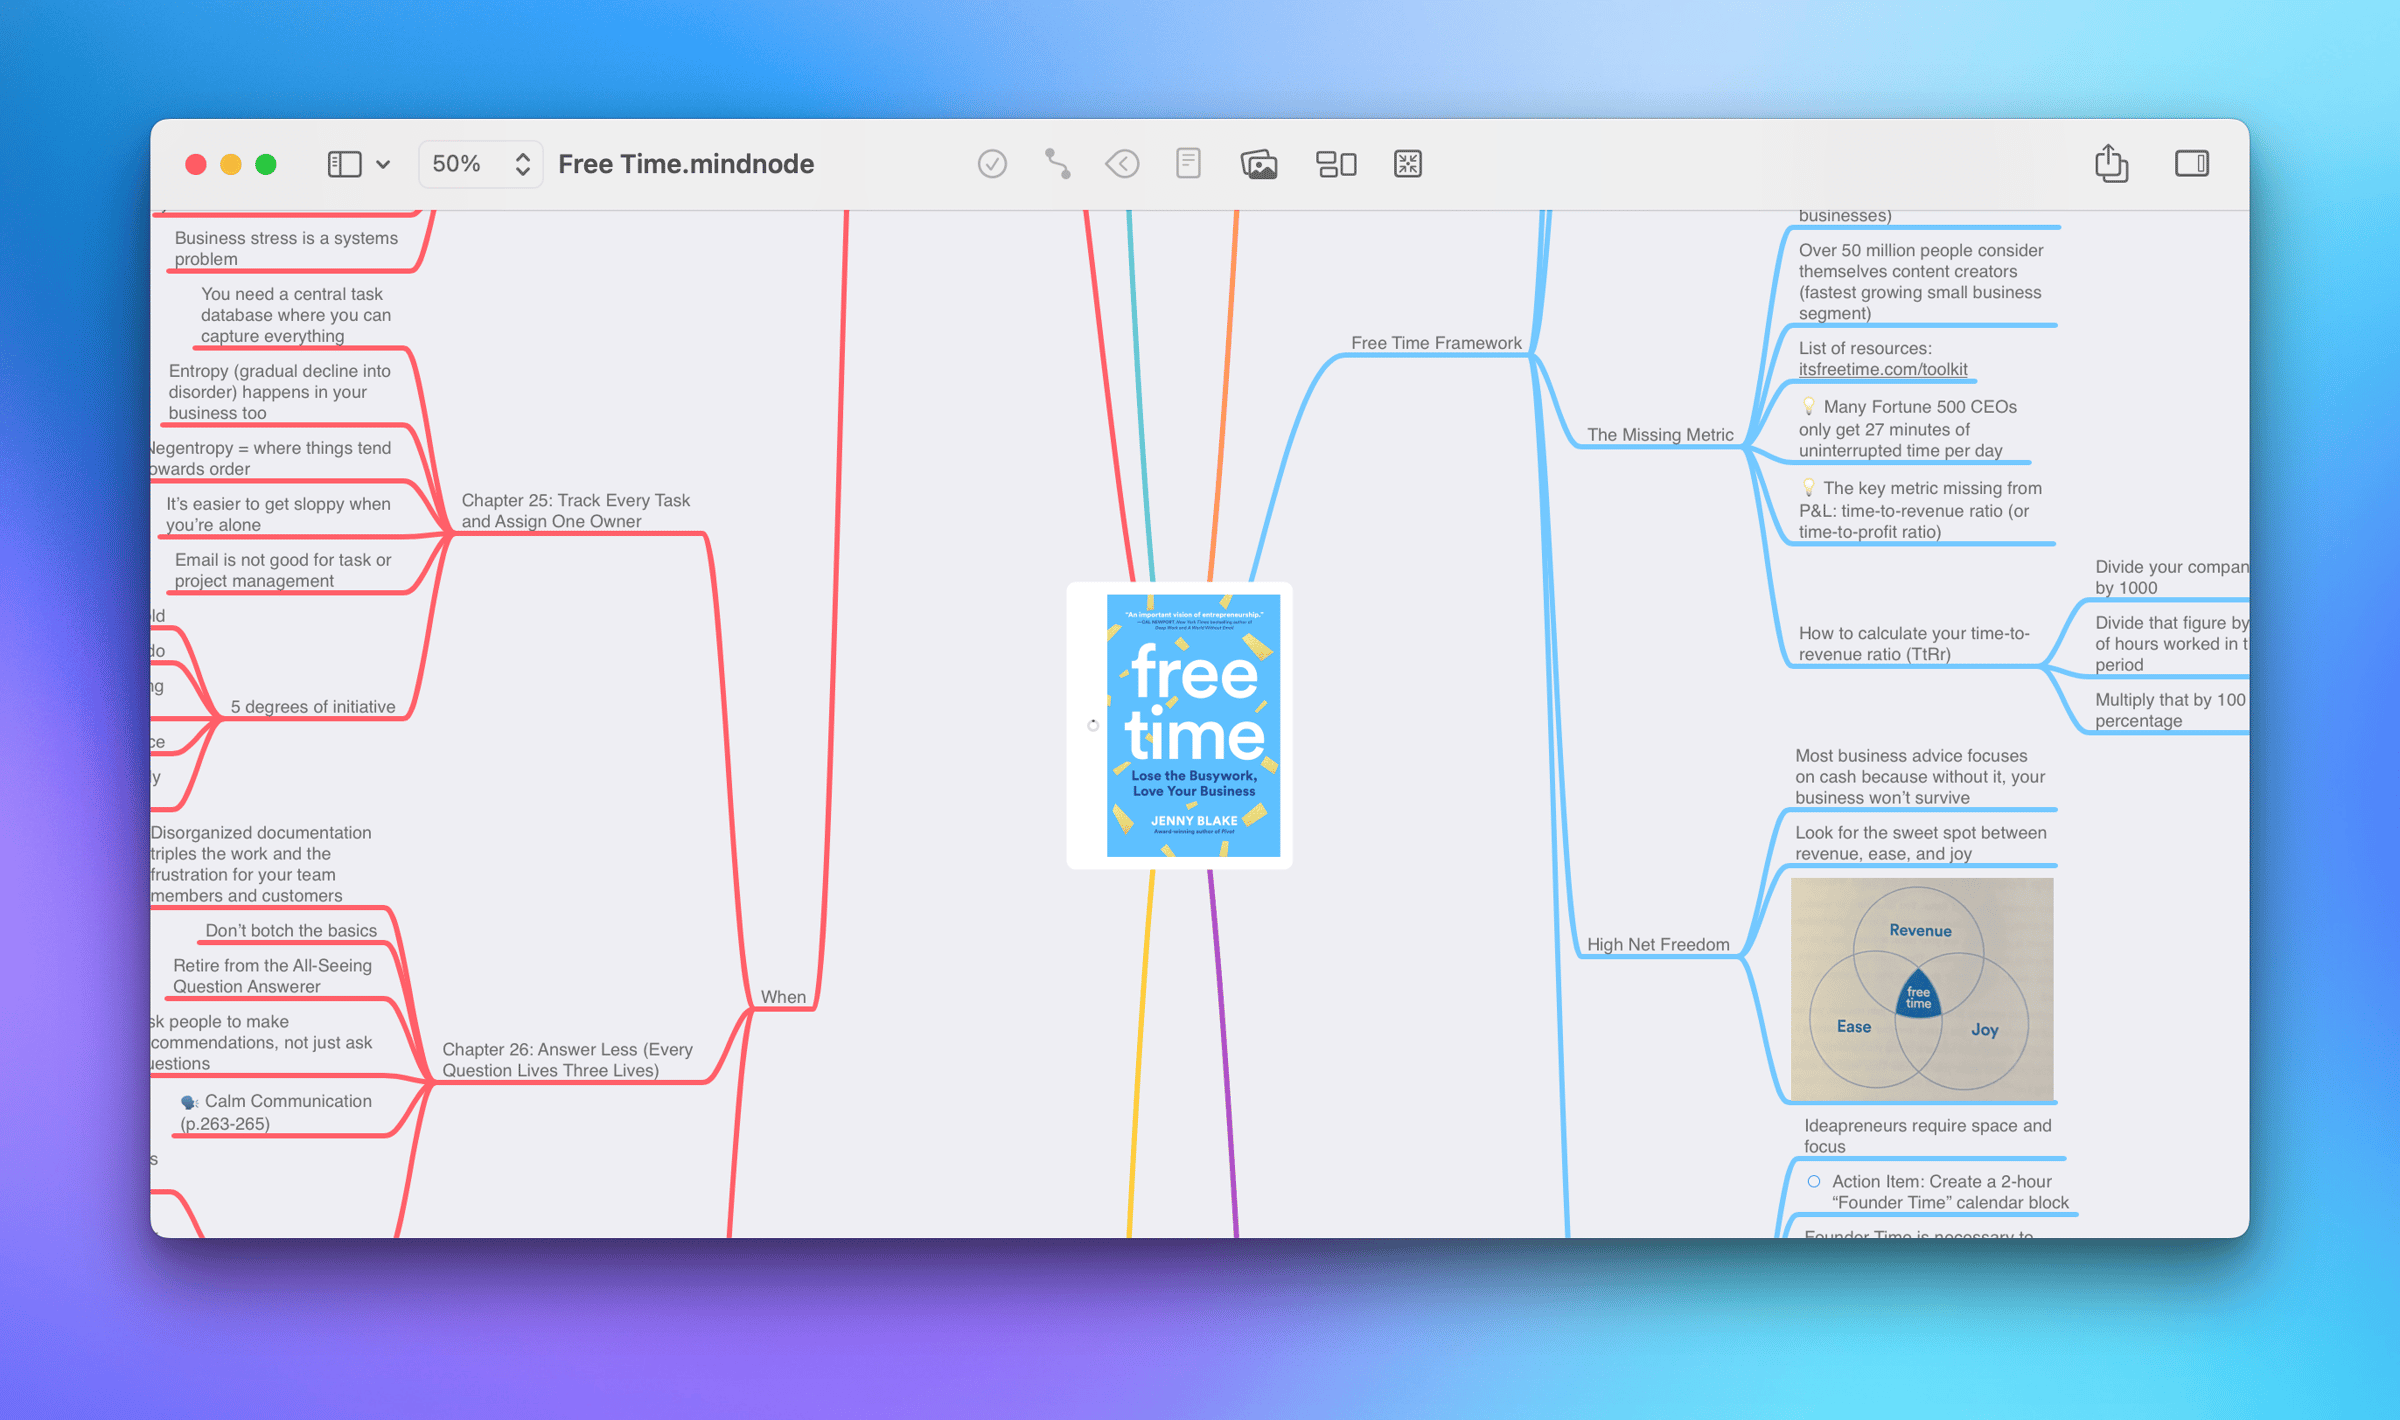The width and height of the screenshot is (2400, 1420).
Task: Select Chapter 26 Answer Less node
Action: [567, 1059]
